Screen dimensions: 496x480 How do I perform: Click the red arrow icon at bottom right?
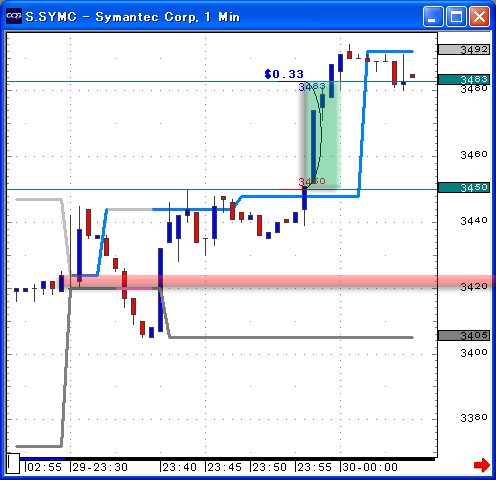pyautogui.click(x=481, y=465)
